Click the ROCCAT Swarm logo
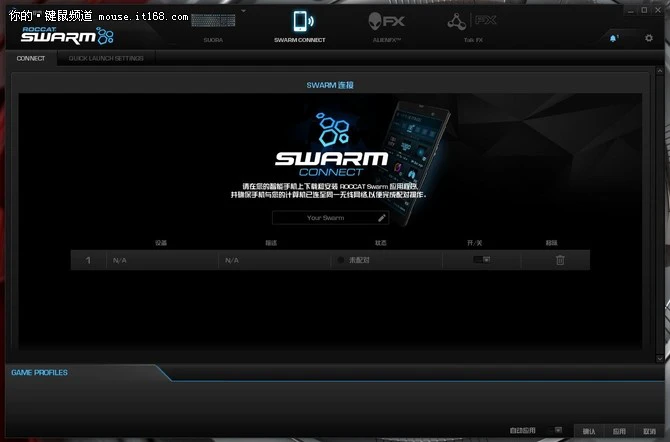 click(67, 35)
